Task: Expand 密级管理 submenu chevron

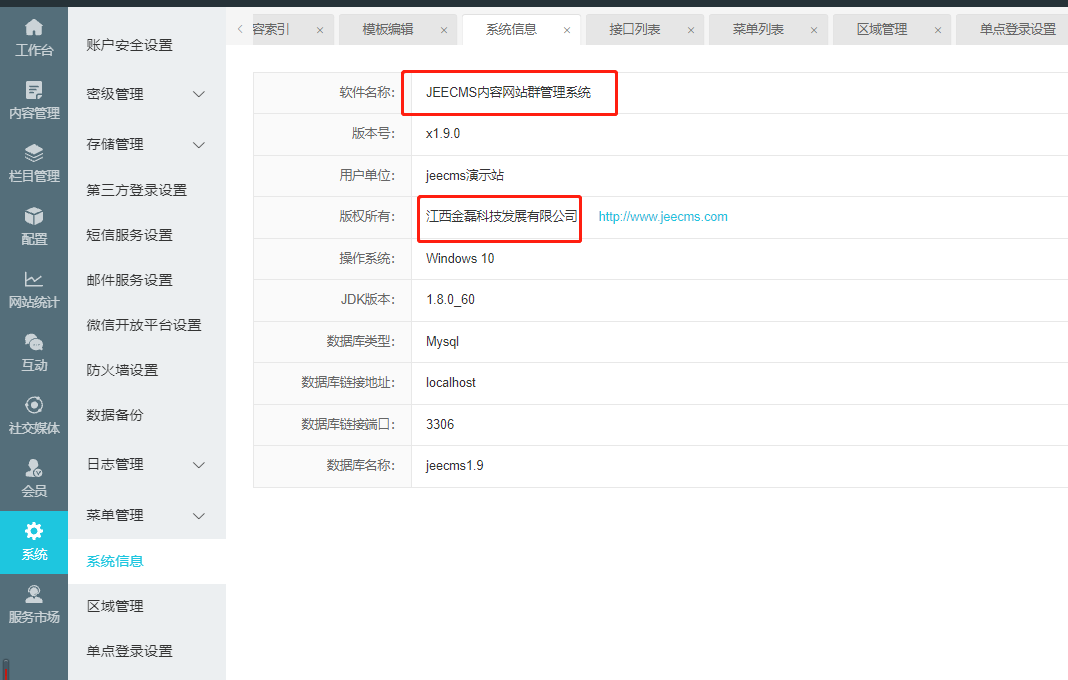Action: 199,94
